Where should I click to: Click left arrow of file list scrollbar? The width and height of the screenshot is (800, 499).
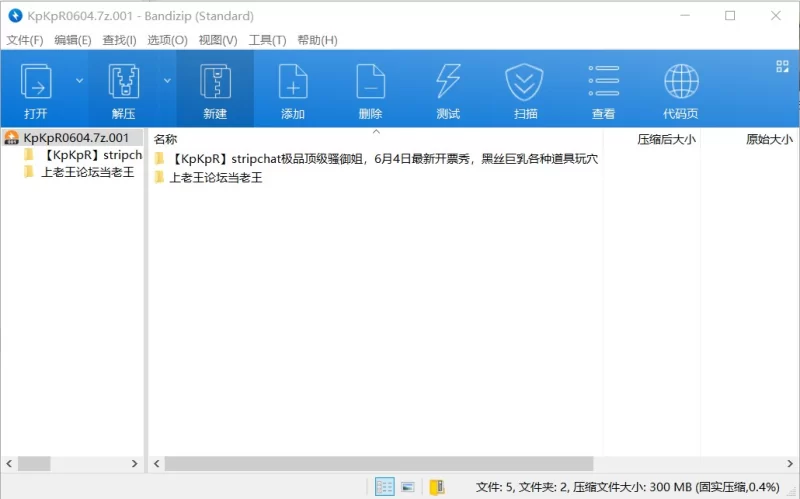[x=157, y=463]
